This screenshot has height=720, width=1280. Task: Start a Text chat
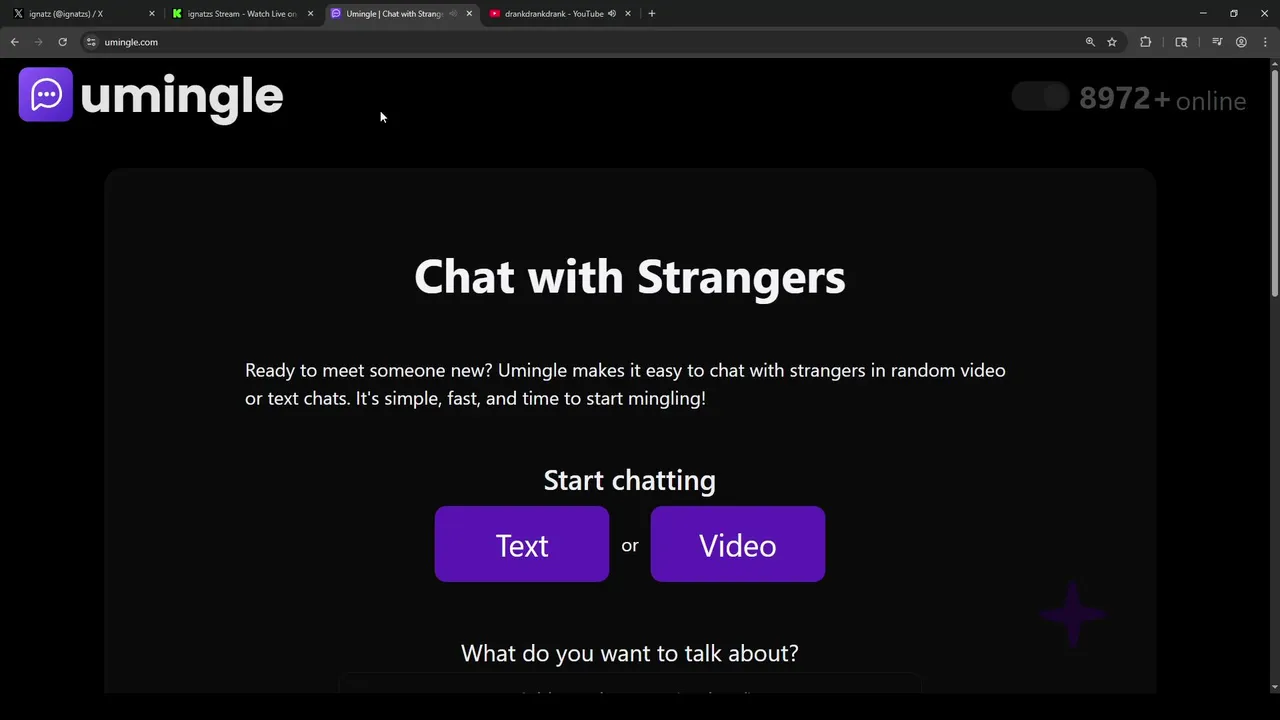(522, 544)
